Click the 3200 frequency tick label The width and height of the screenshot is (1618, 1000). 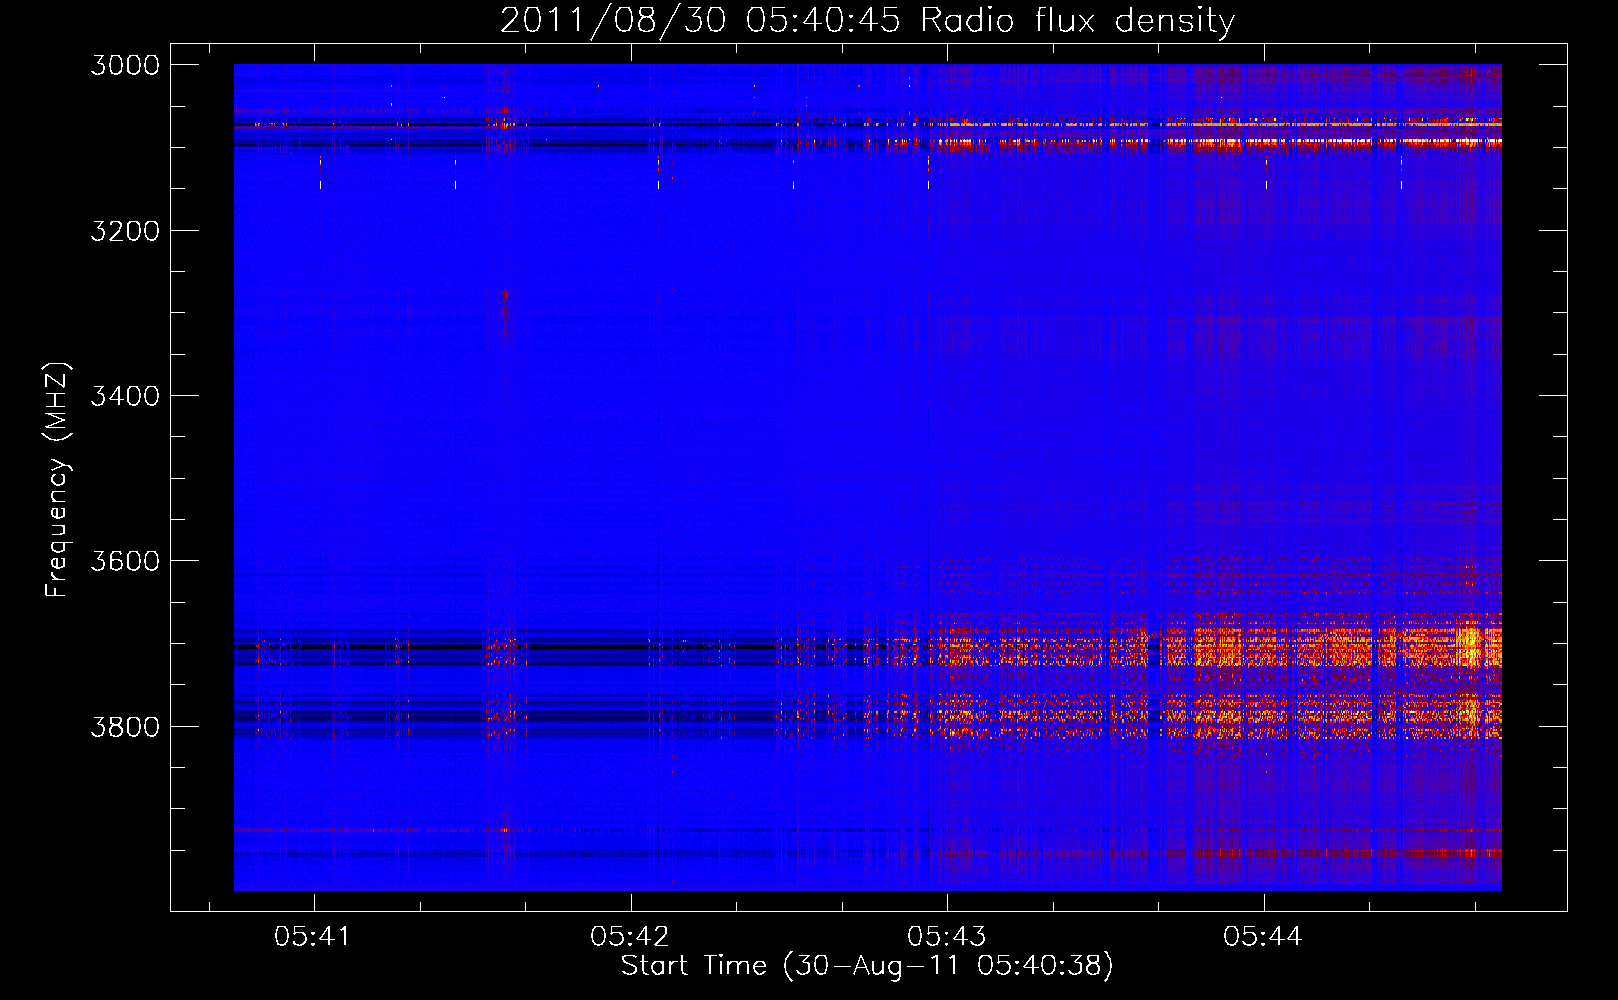[x=125, y=231]
